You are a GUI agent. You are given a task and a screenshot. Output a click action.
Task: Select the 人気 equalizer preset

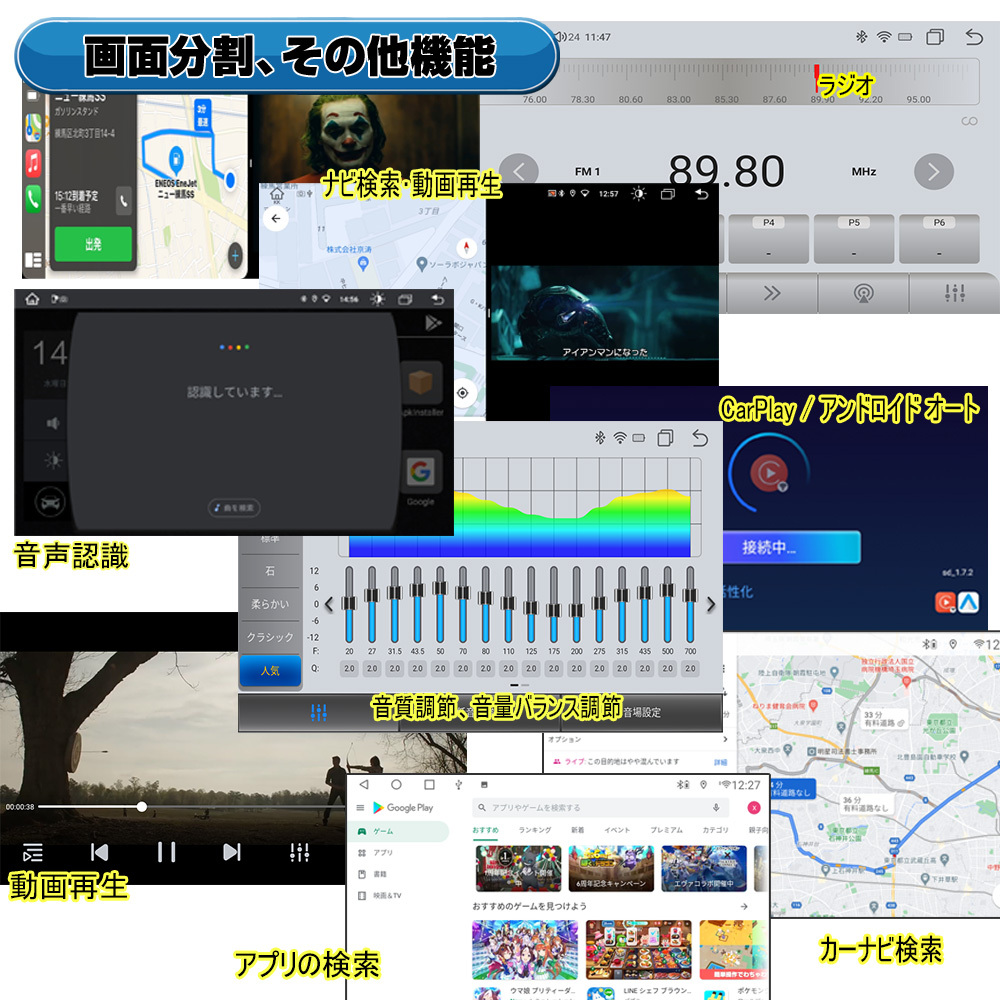[x=270, y=671]
